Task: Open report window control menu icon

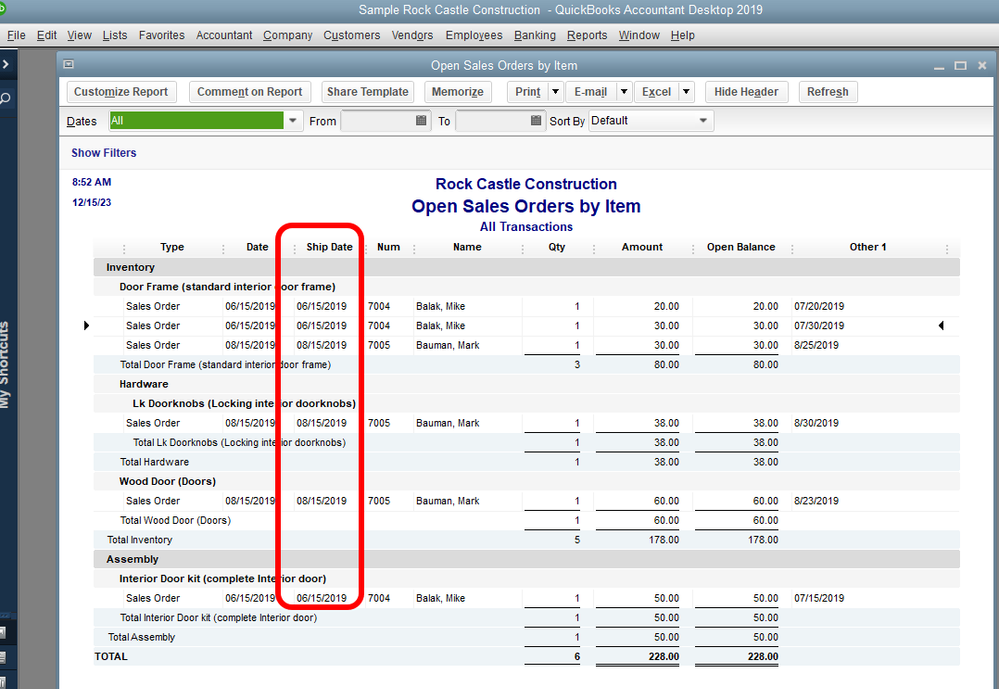Action: click(69, 64)
